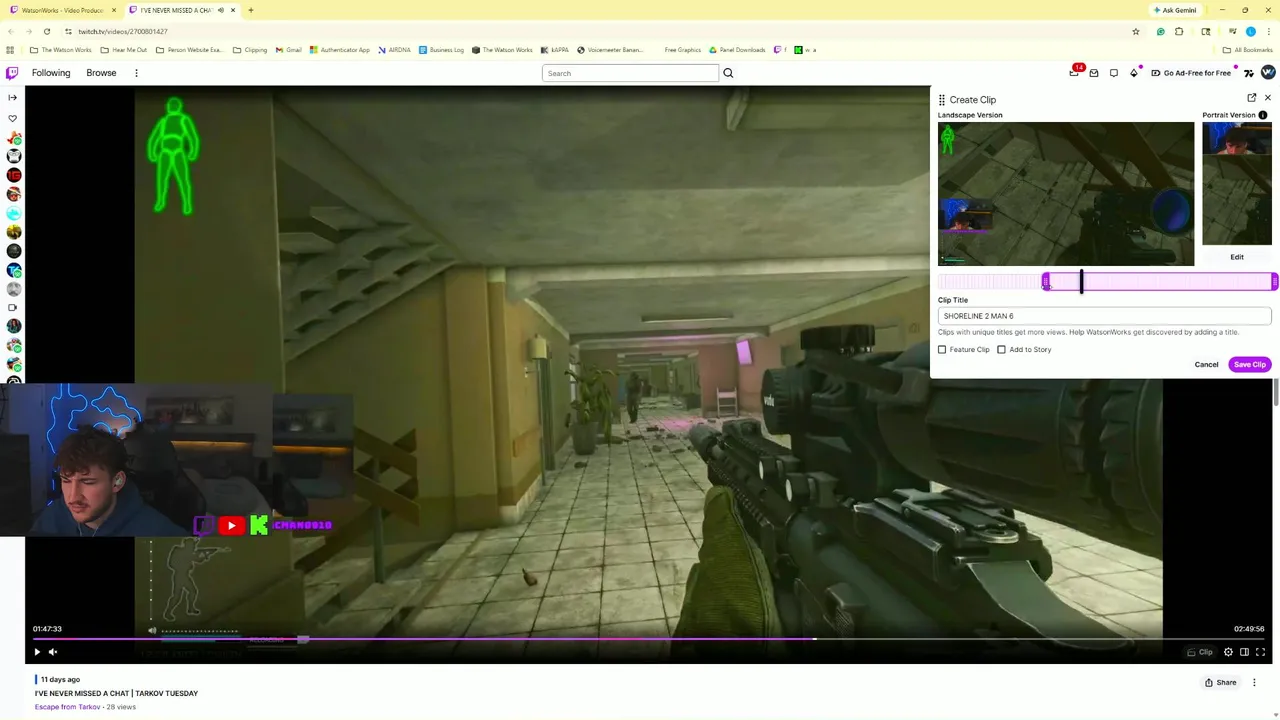
Task: Open the Authenticator App bookmark
Action: pyautogui.click(x=340, y=50)
